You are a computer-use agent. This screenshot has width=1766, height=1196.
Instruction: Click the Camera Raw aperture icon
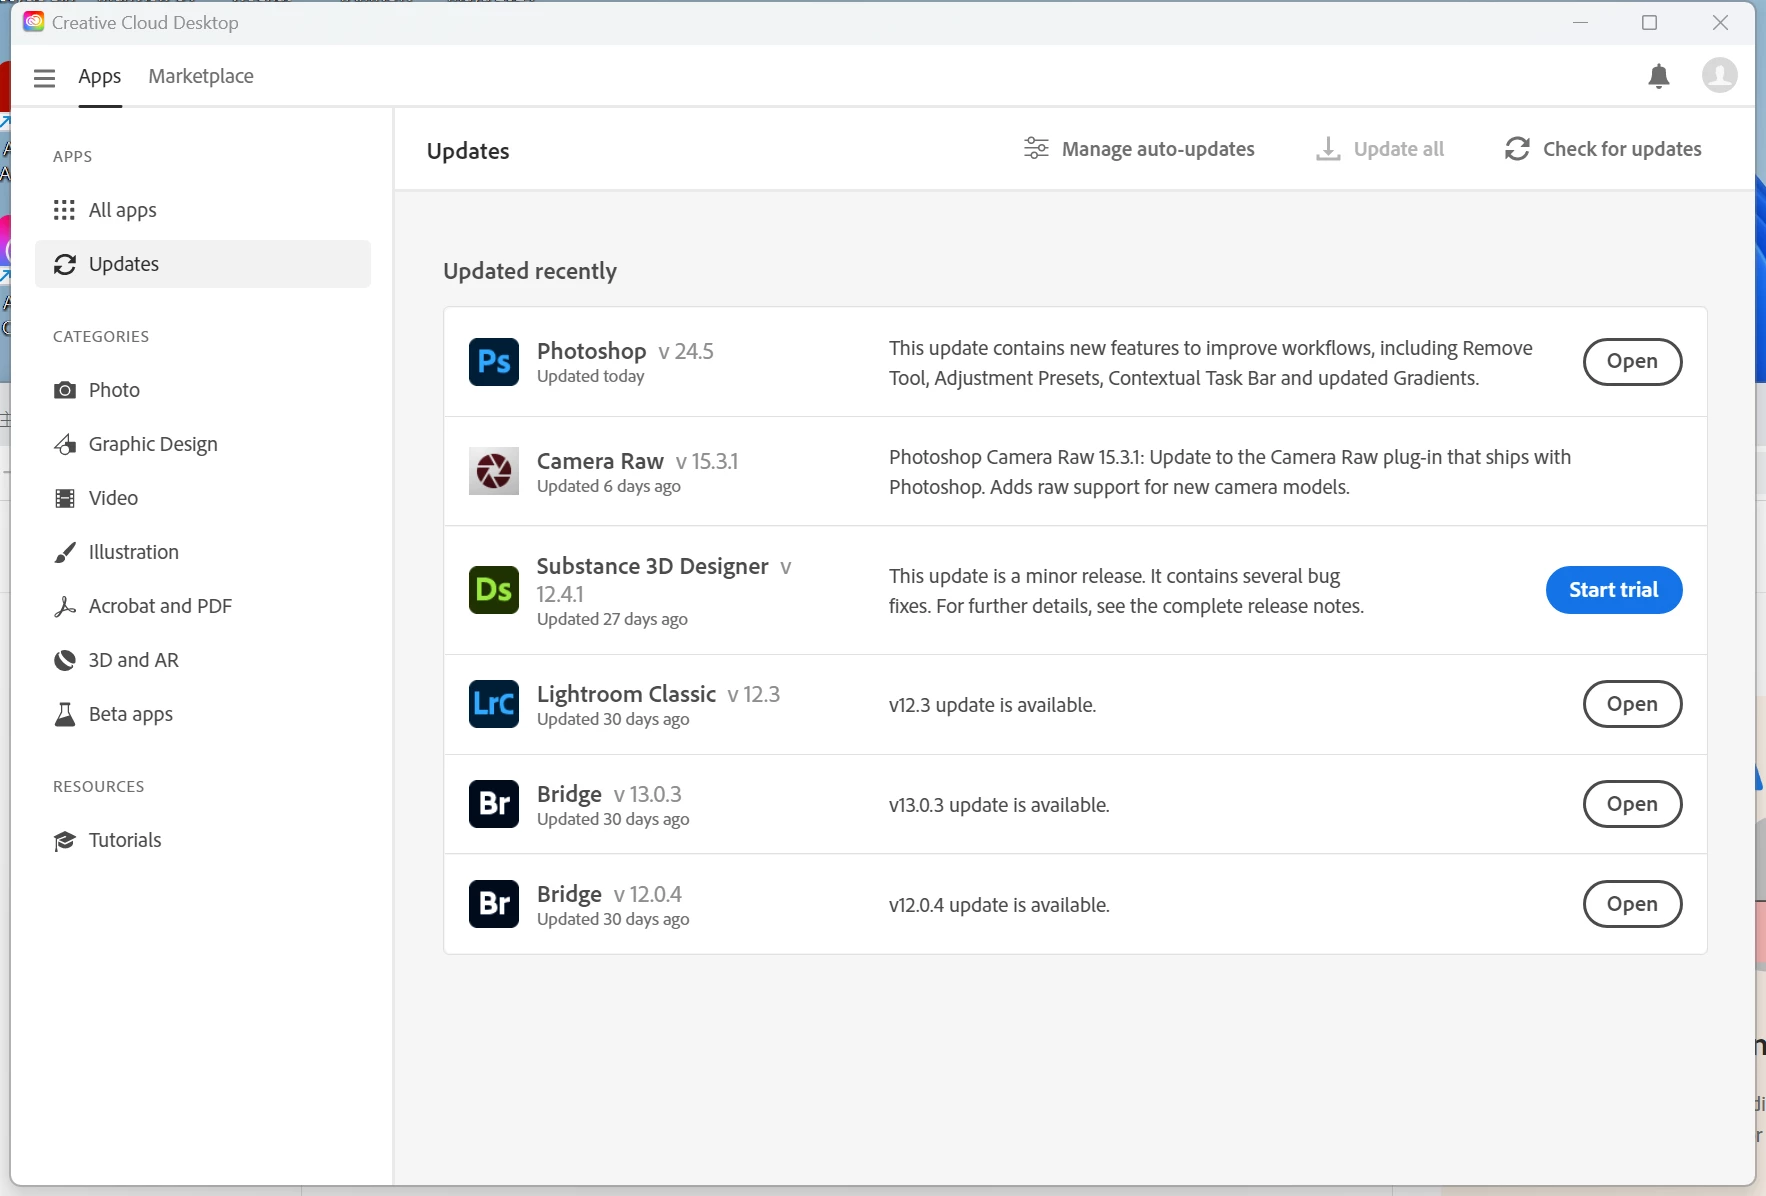[494, 471]
